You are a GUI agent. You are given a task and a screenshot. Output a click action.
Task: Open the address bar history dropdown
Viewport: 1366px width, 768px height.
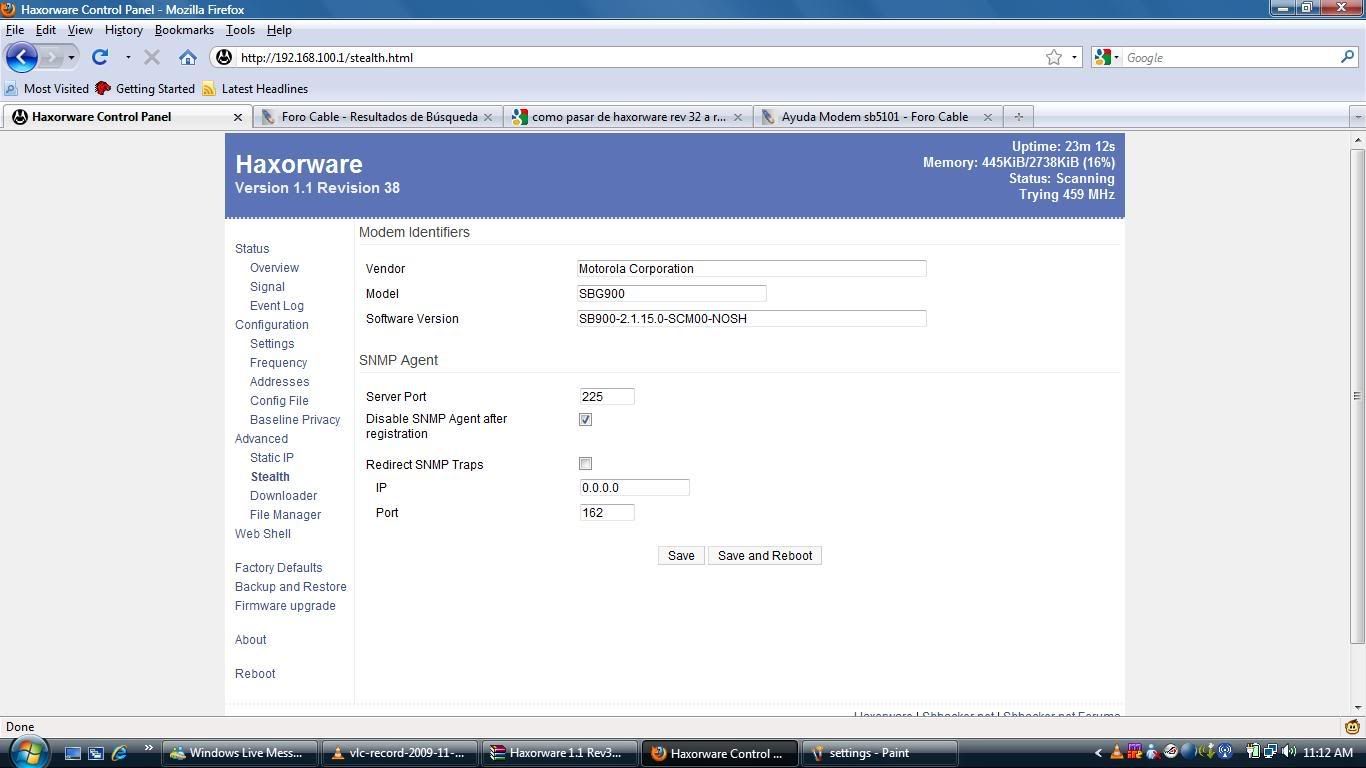coord(1074,58)
